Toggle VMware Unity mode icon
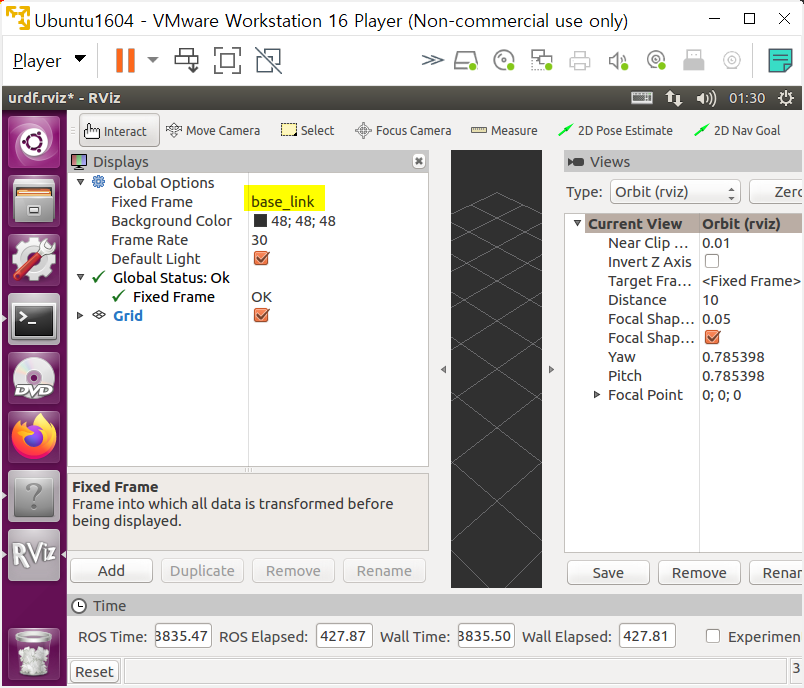Viewport: 804px width, 688px height. coord(268,60)
